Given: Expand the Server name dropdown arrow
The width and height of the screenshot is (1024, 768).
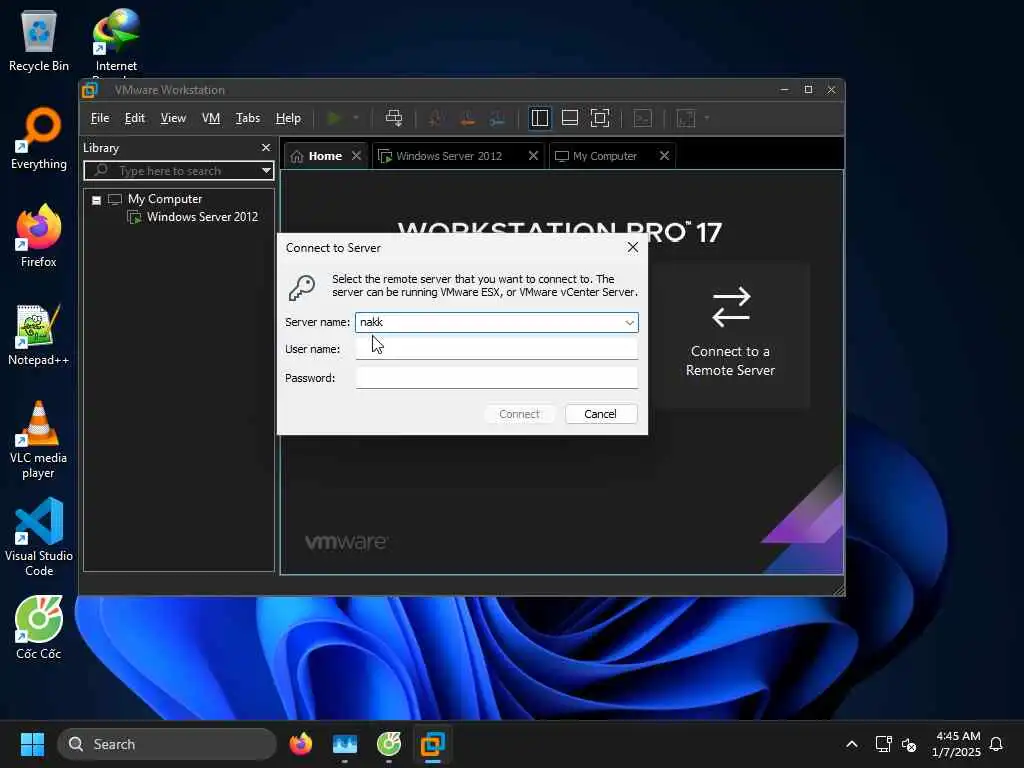Looking at the screenshot, I should [629, 322].
